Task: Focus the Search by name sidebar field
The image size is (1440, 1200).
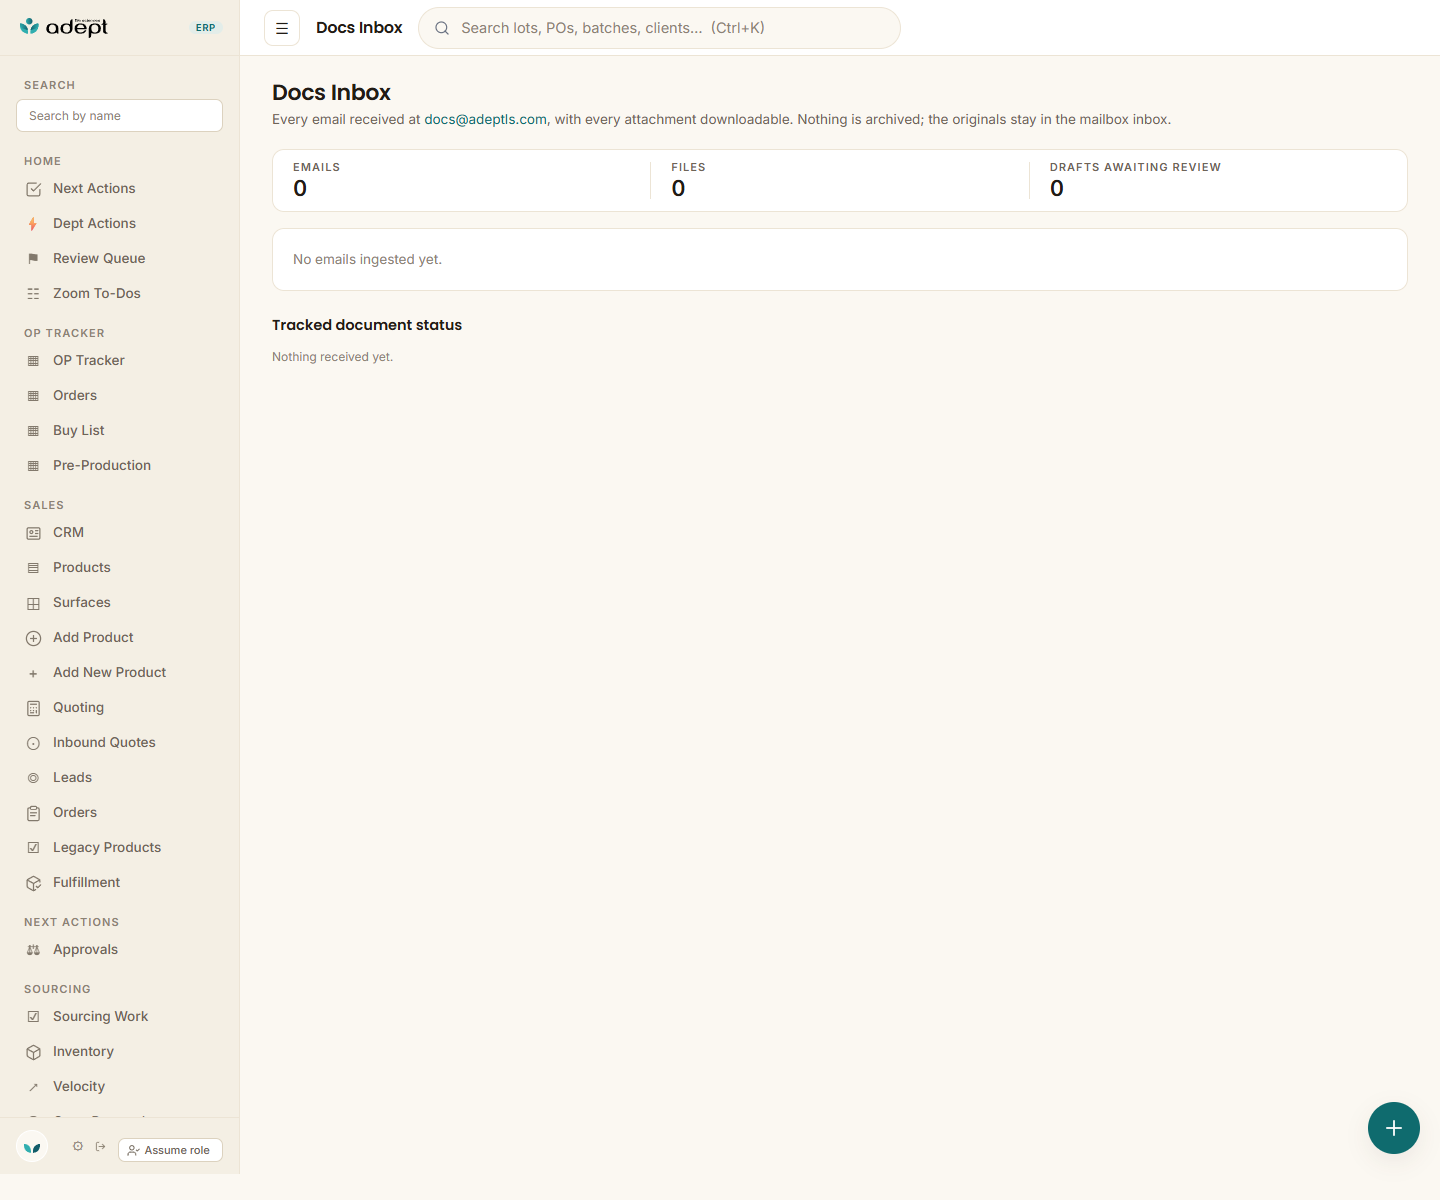Action: (x=120, y=116)
